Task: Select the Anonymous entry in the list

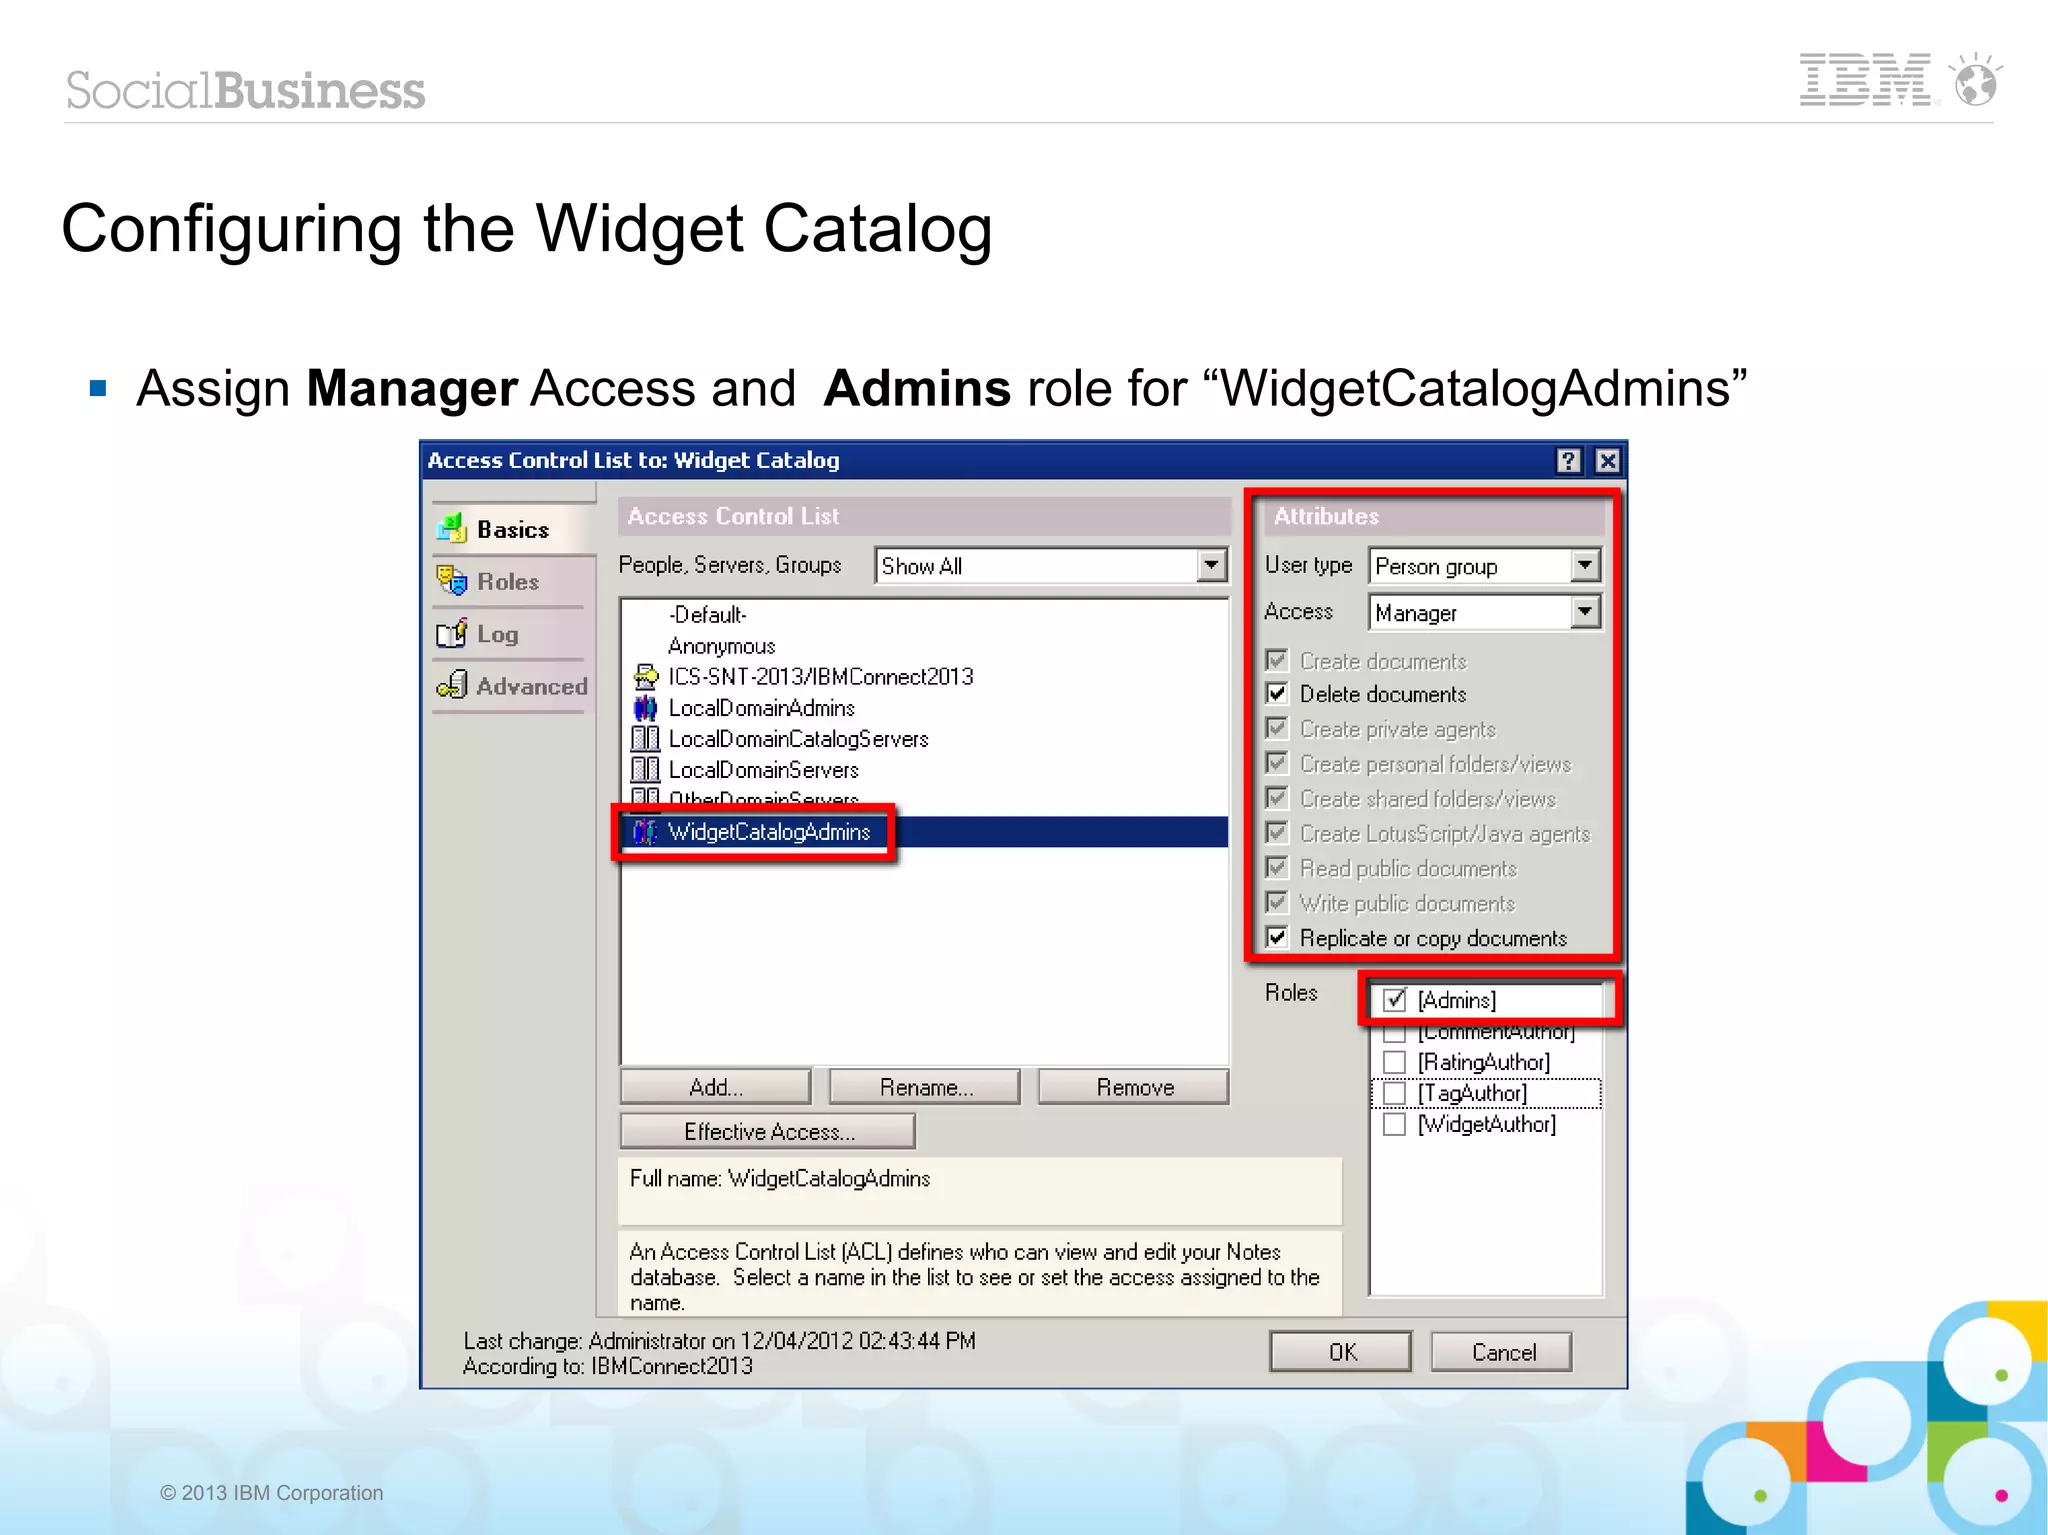Action: pyautogui.click(x=925, y=646)
